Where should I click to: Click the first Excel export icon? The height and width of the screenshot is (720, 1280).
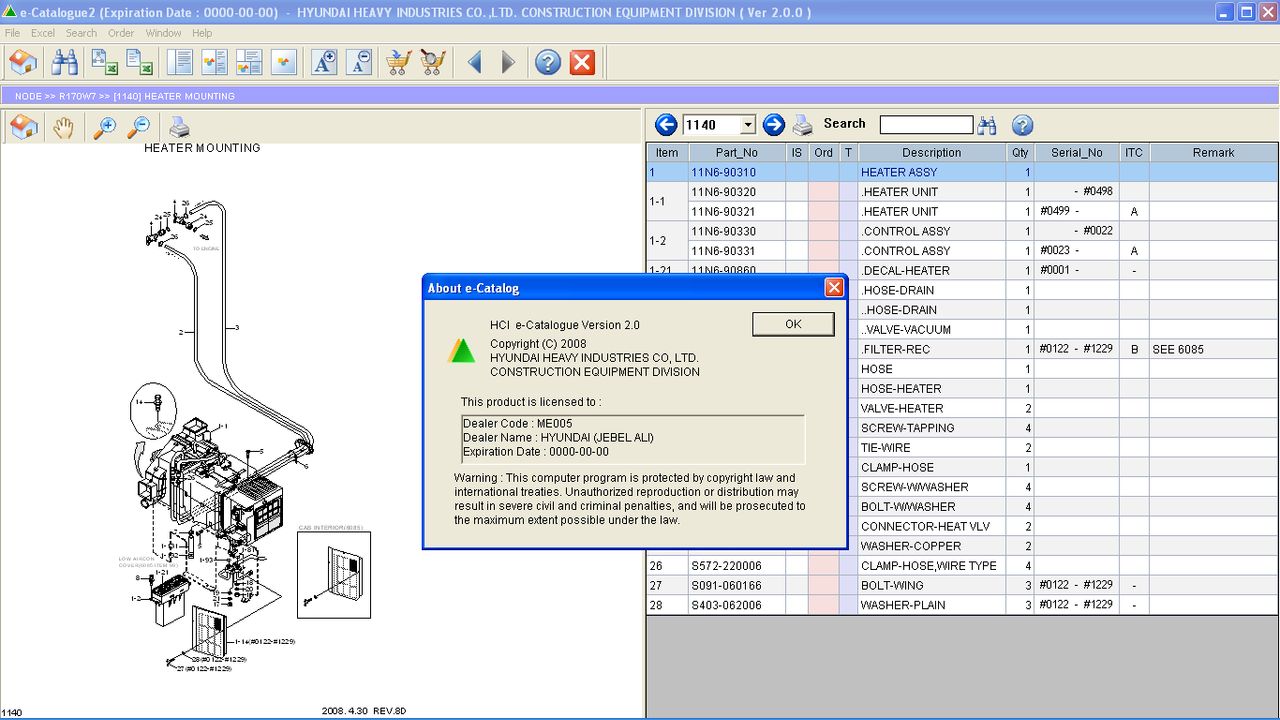coord(105,62)
